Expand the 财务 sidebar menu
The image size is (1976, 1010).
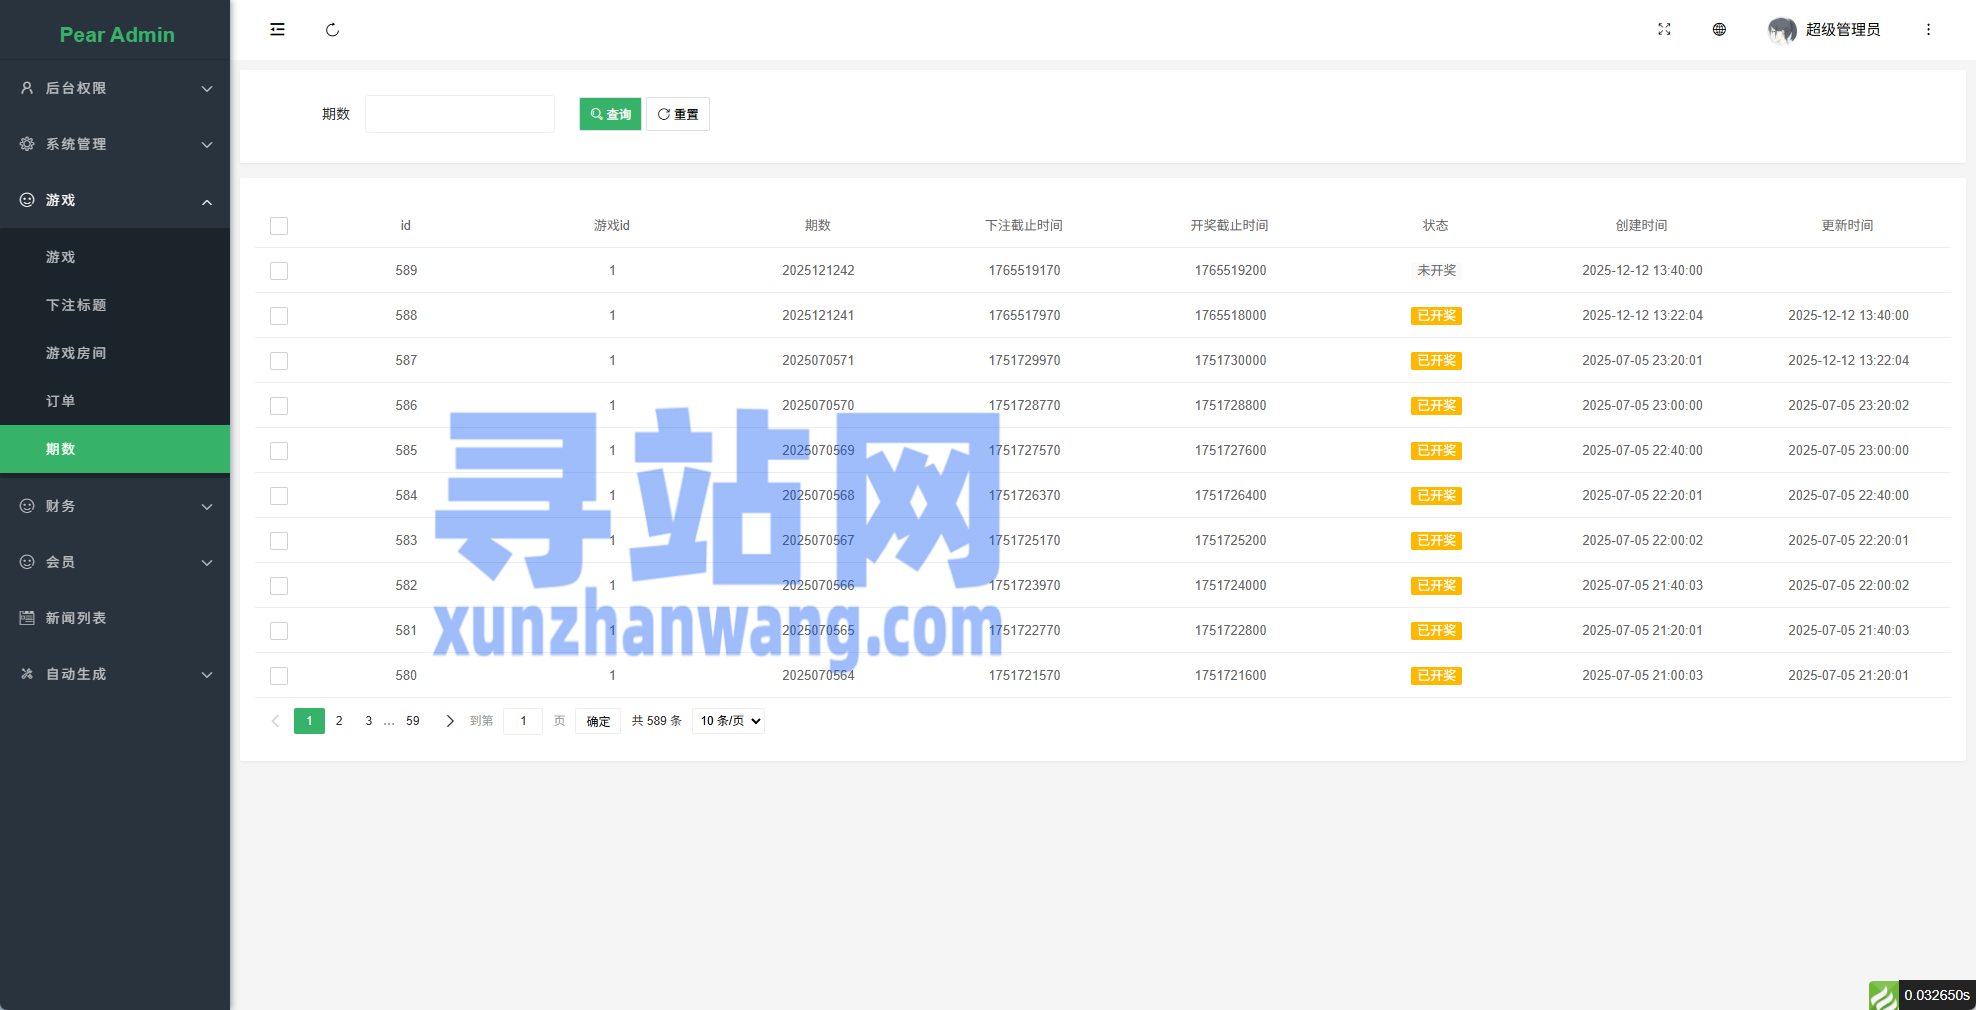pyautogui.click(x=115, y=506)
